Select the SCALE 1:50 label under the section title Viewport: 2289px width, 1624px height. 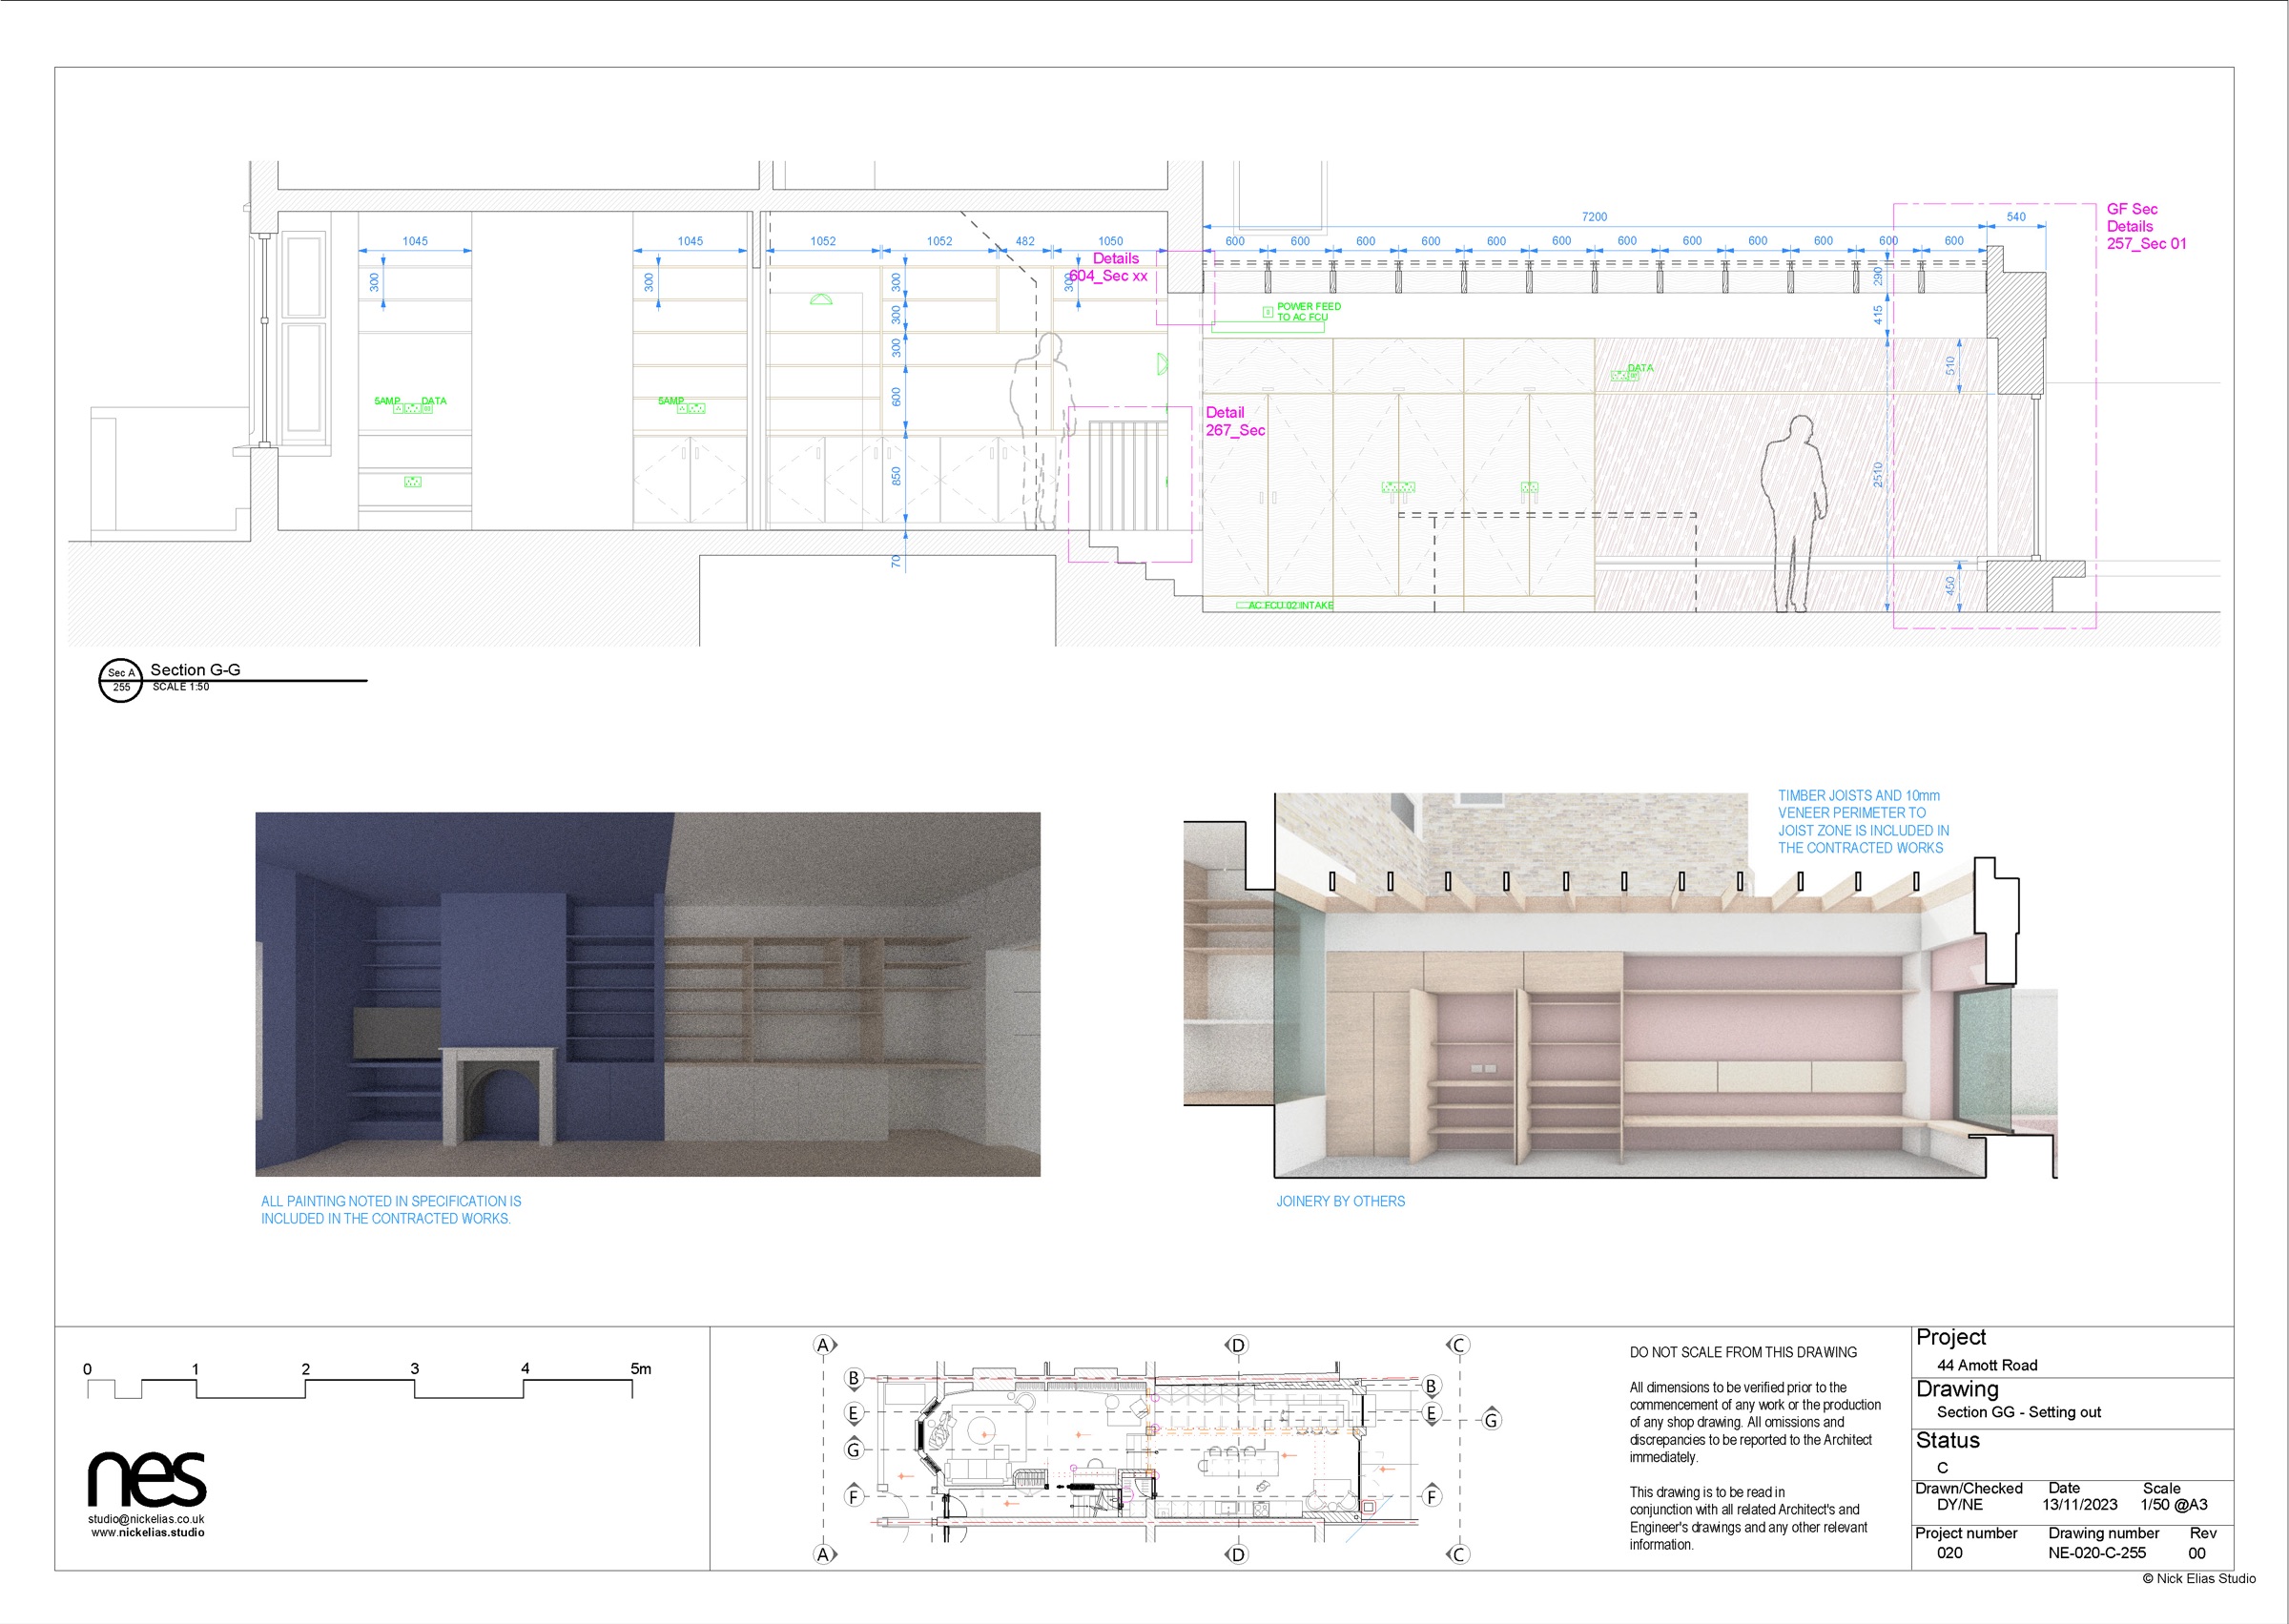pos(181,687)
